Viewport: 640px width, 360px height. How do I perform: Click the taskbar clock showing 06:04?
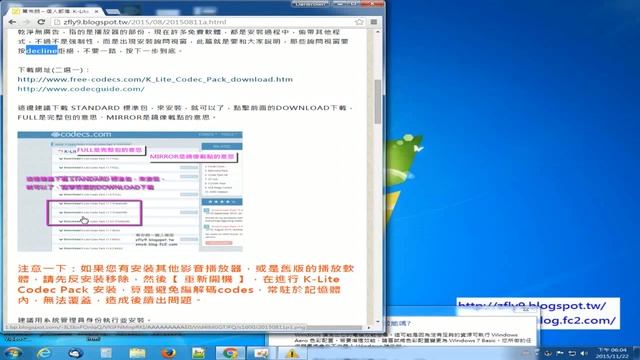coord(612,353)
